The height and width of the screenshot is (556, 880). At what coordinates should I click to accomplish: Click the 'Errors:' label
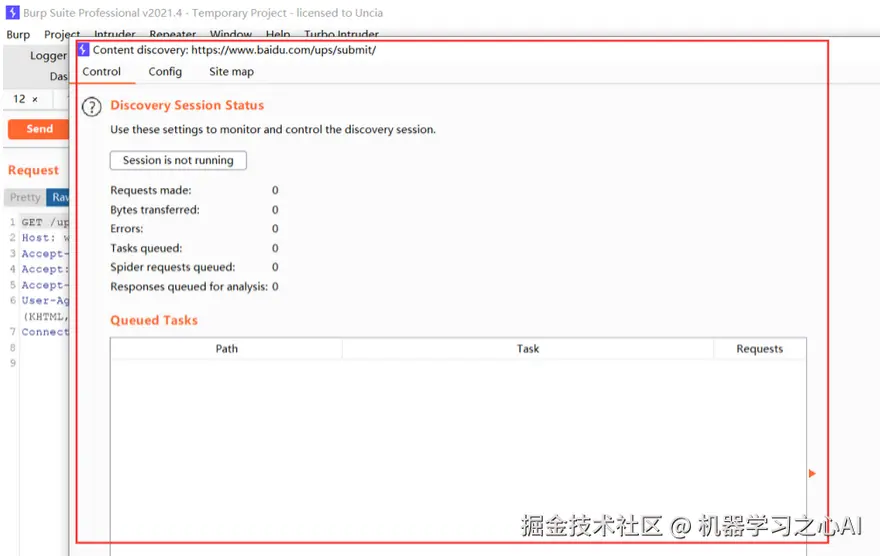(x=126, y=229)
